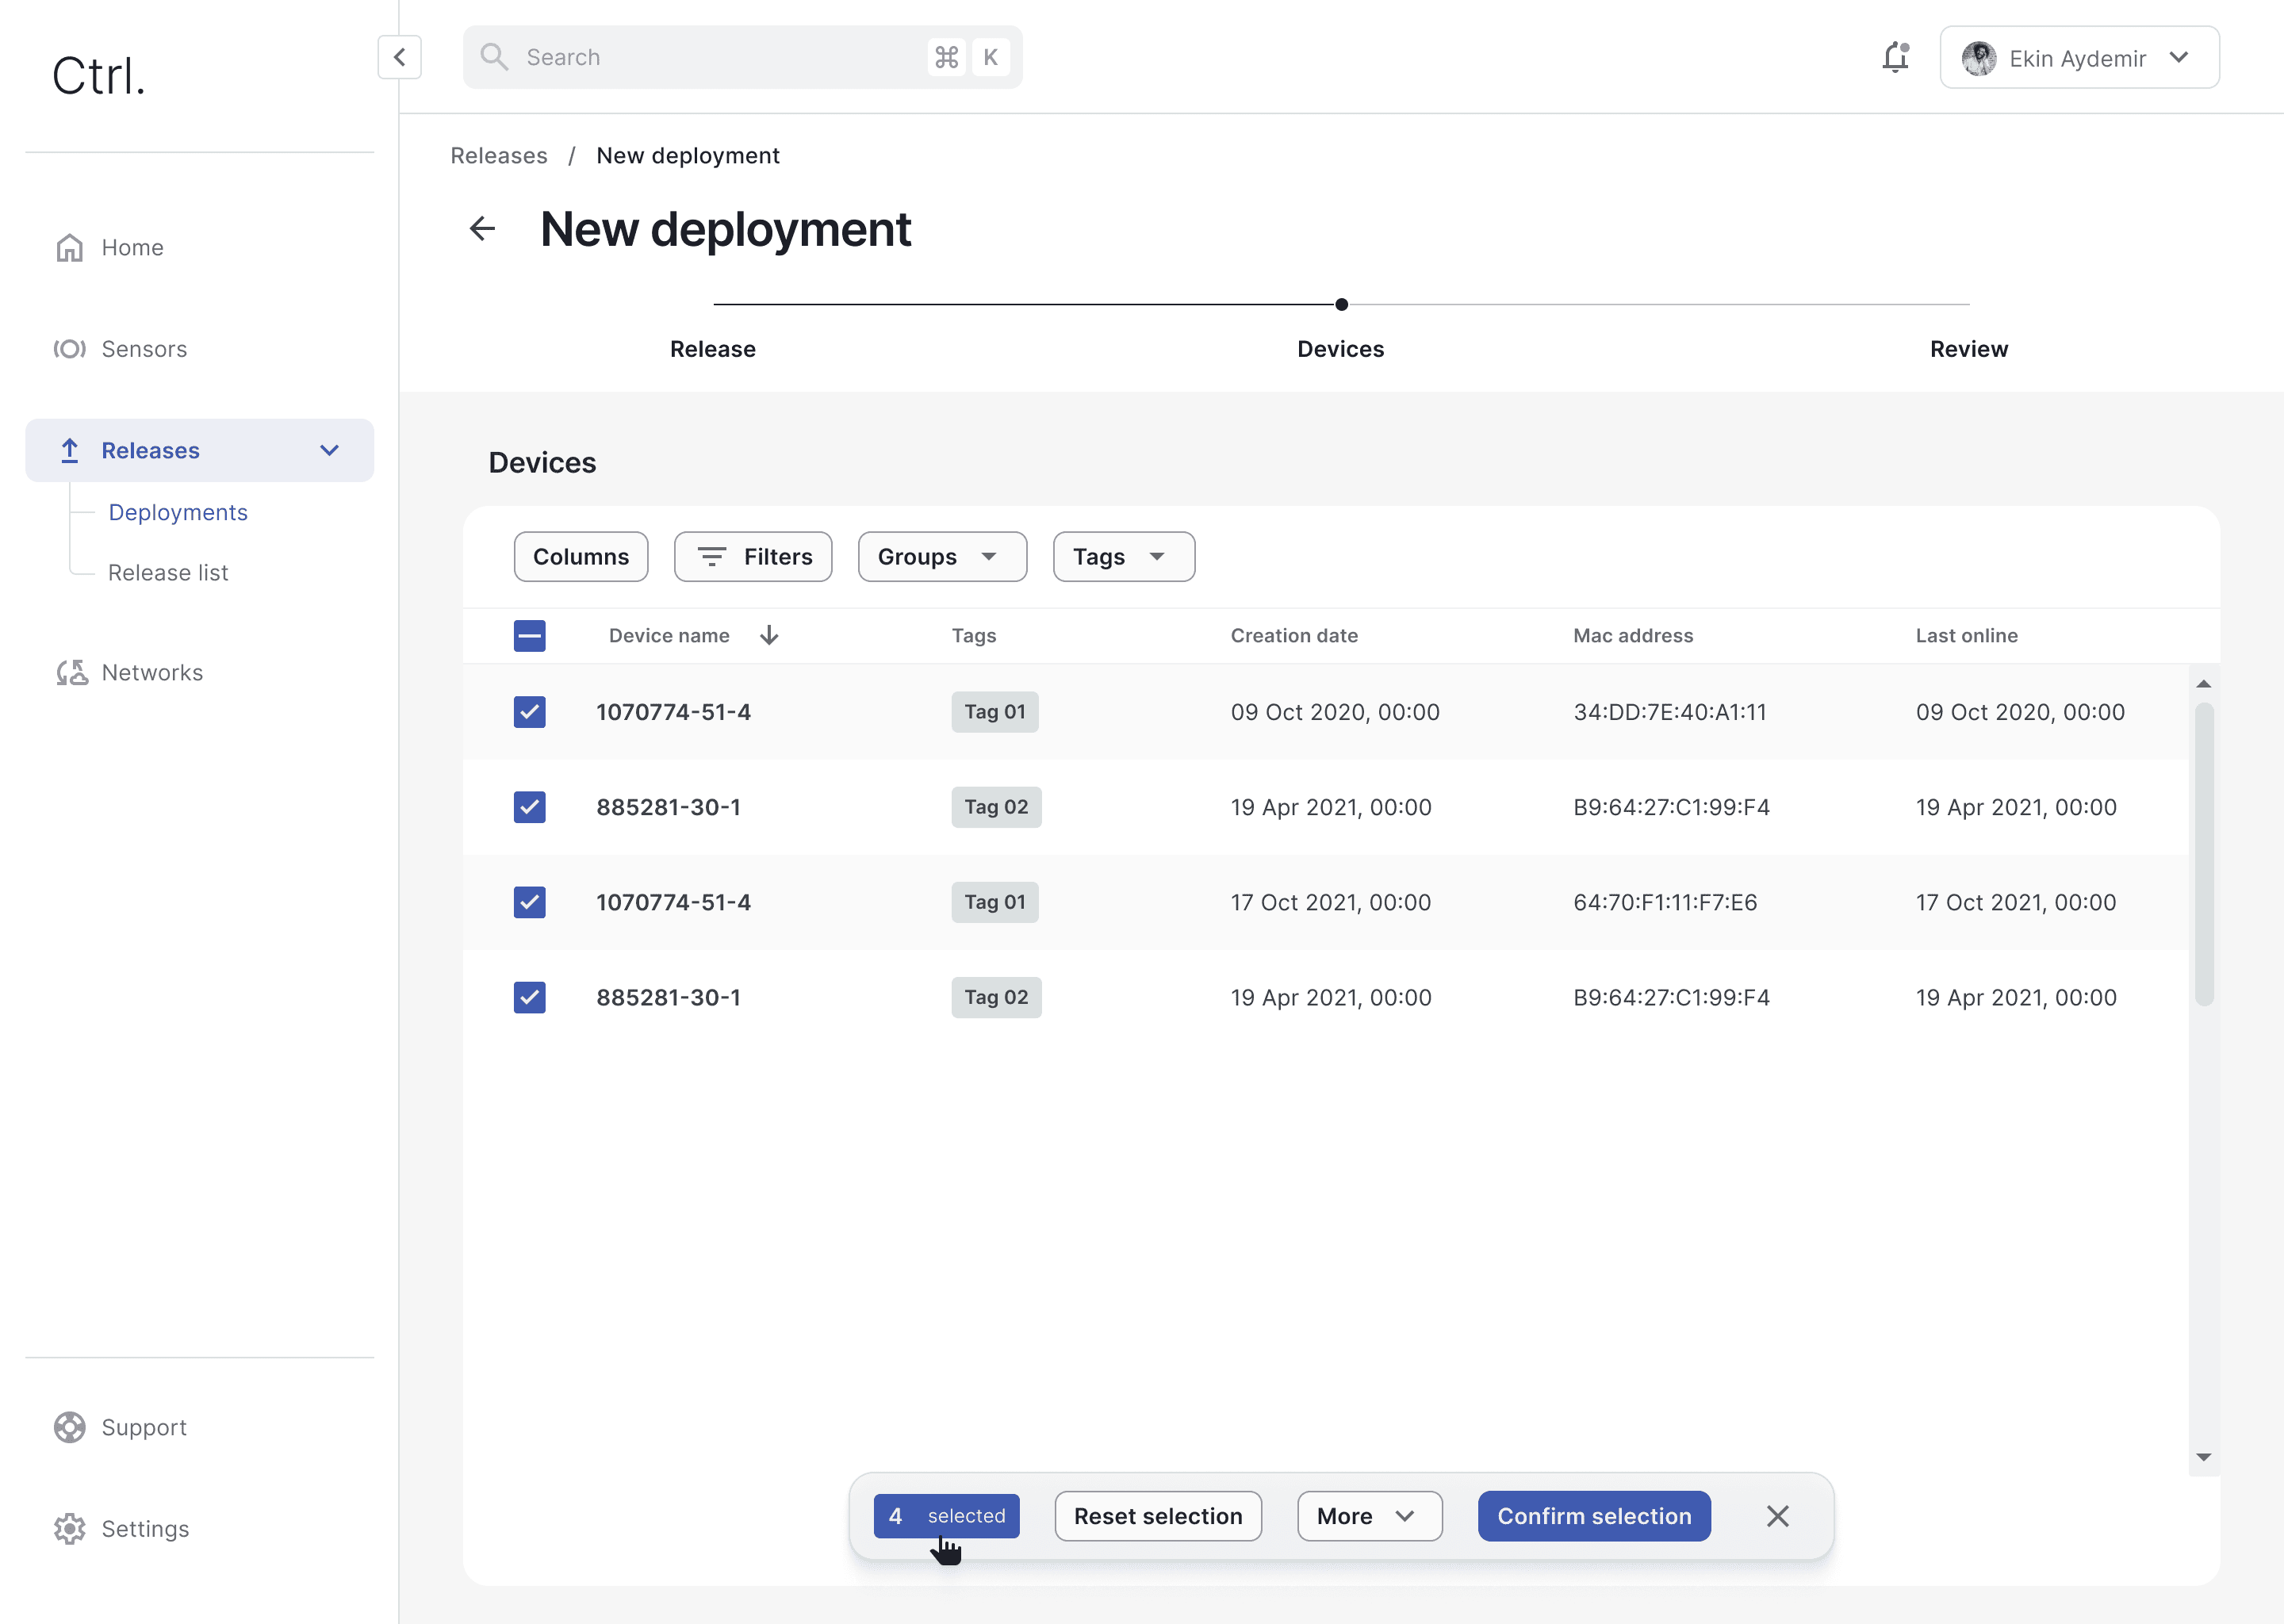2284x1624 pixels.
Task: Open the Tags dropdown
Action: click(1122, 557)
